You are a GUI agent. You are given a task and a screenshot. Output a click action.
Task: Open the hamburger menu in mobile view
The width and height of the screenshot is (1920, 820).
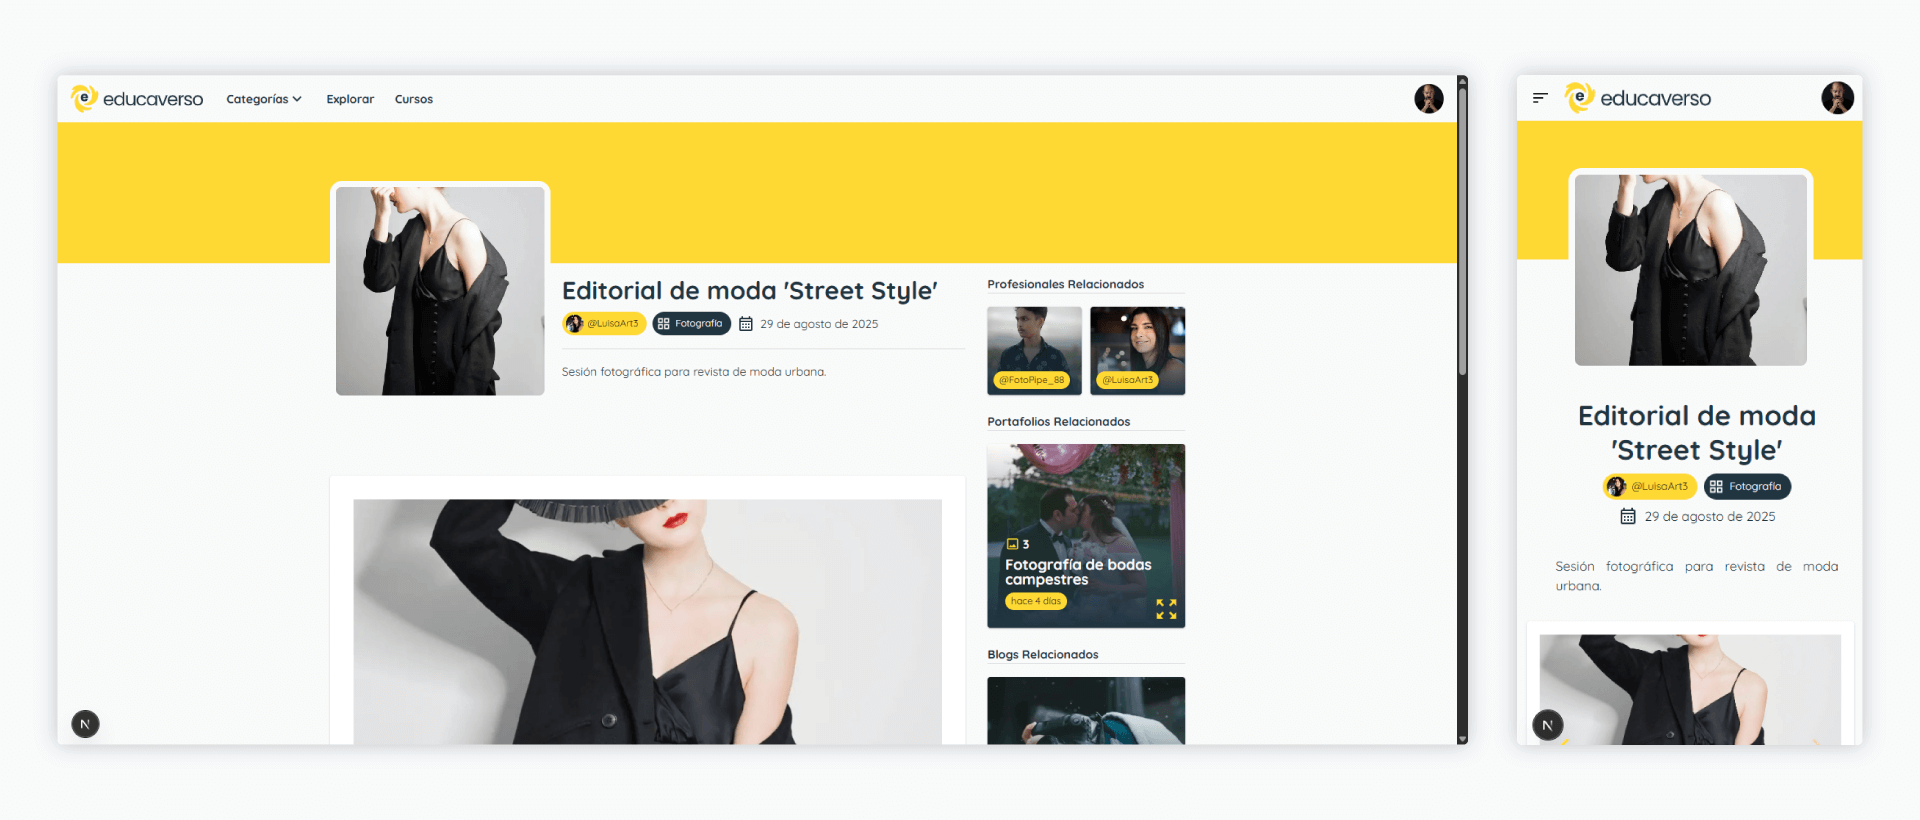[1540, 98]
